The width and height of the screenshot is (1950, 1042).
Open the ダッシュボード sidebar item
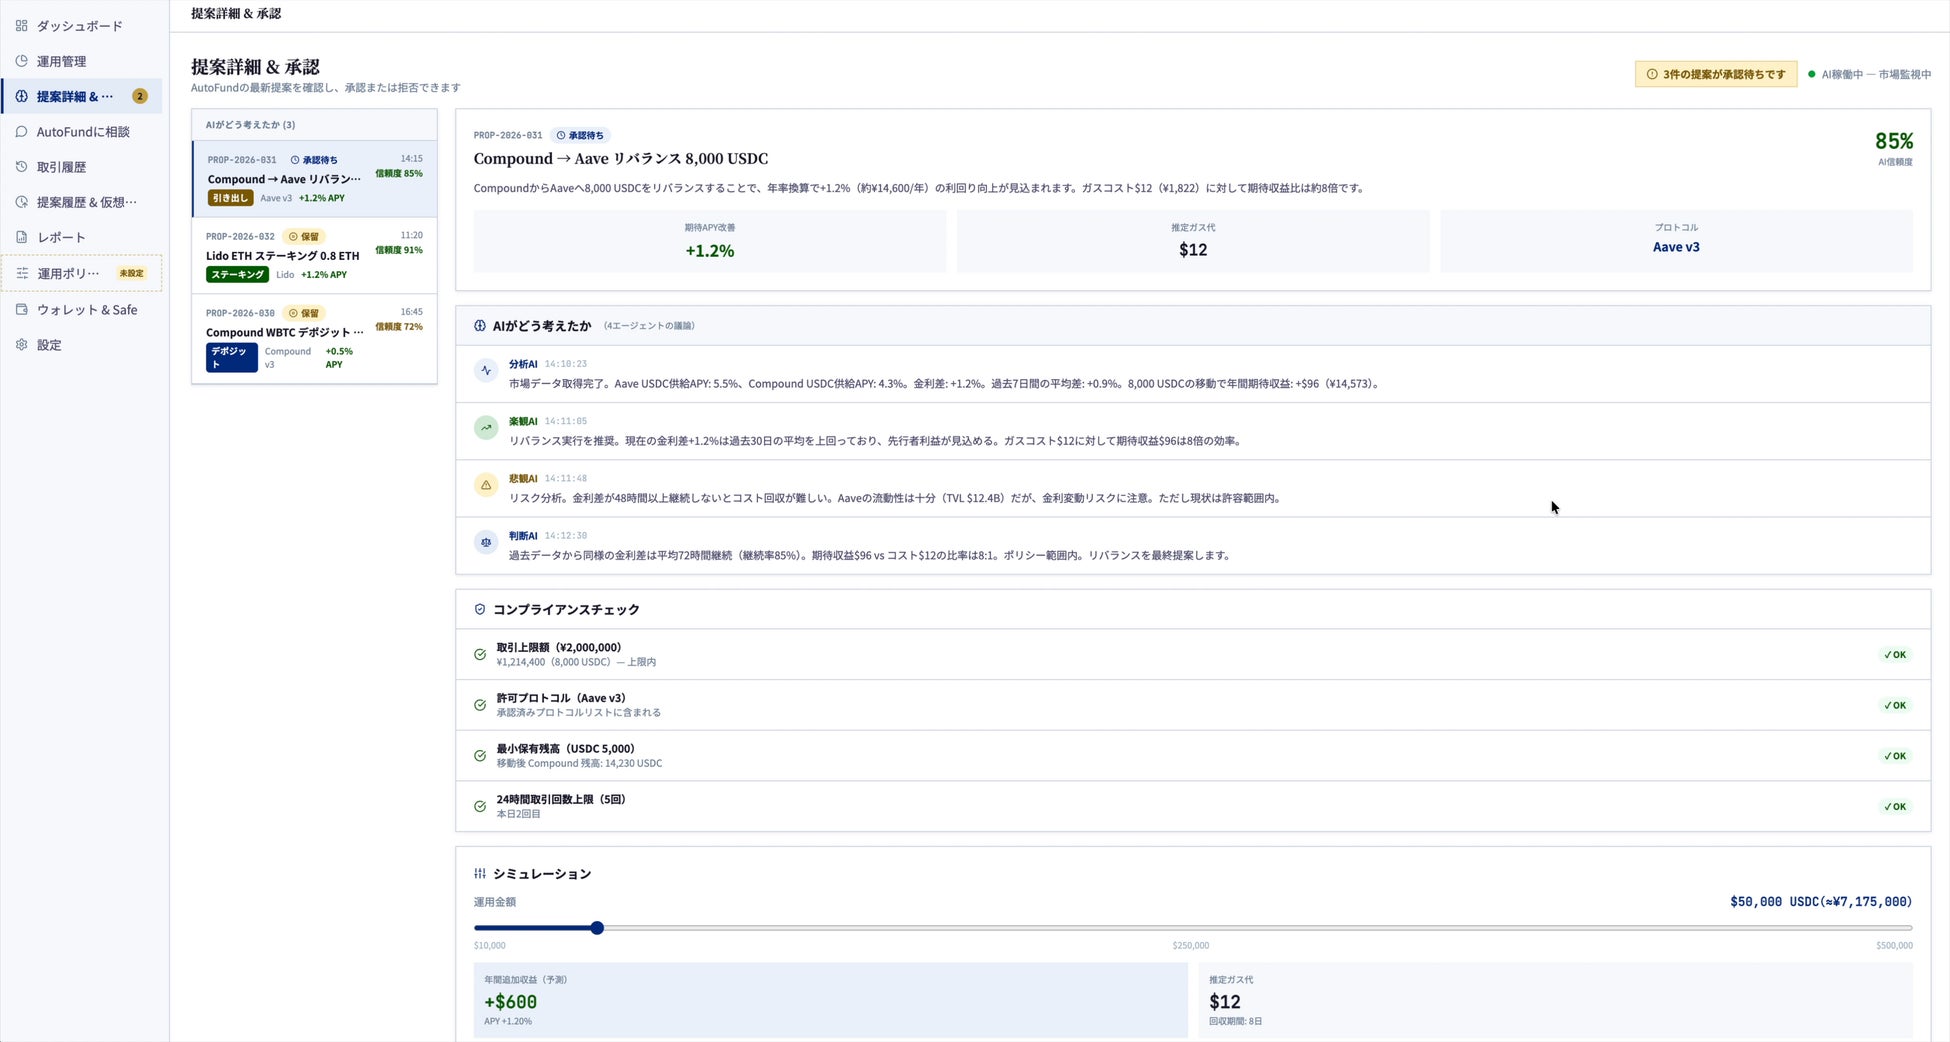81,26
